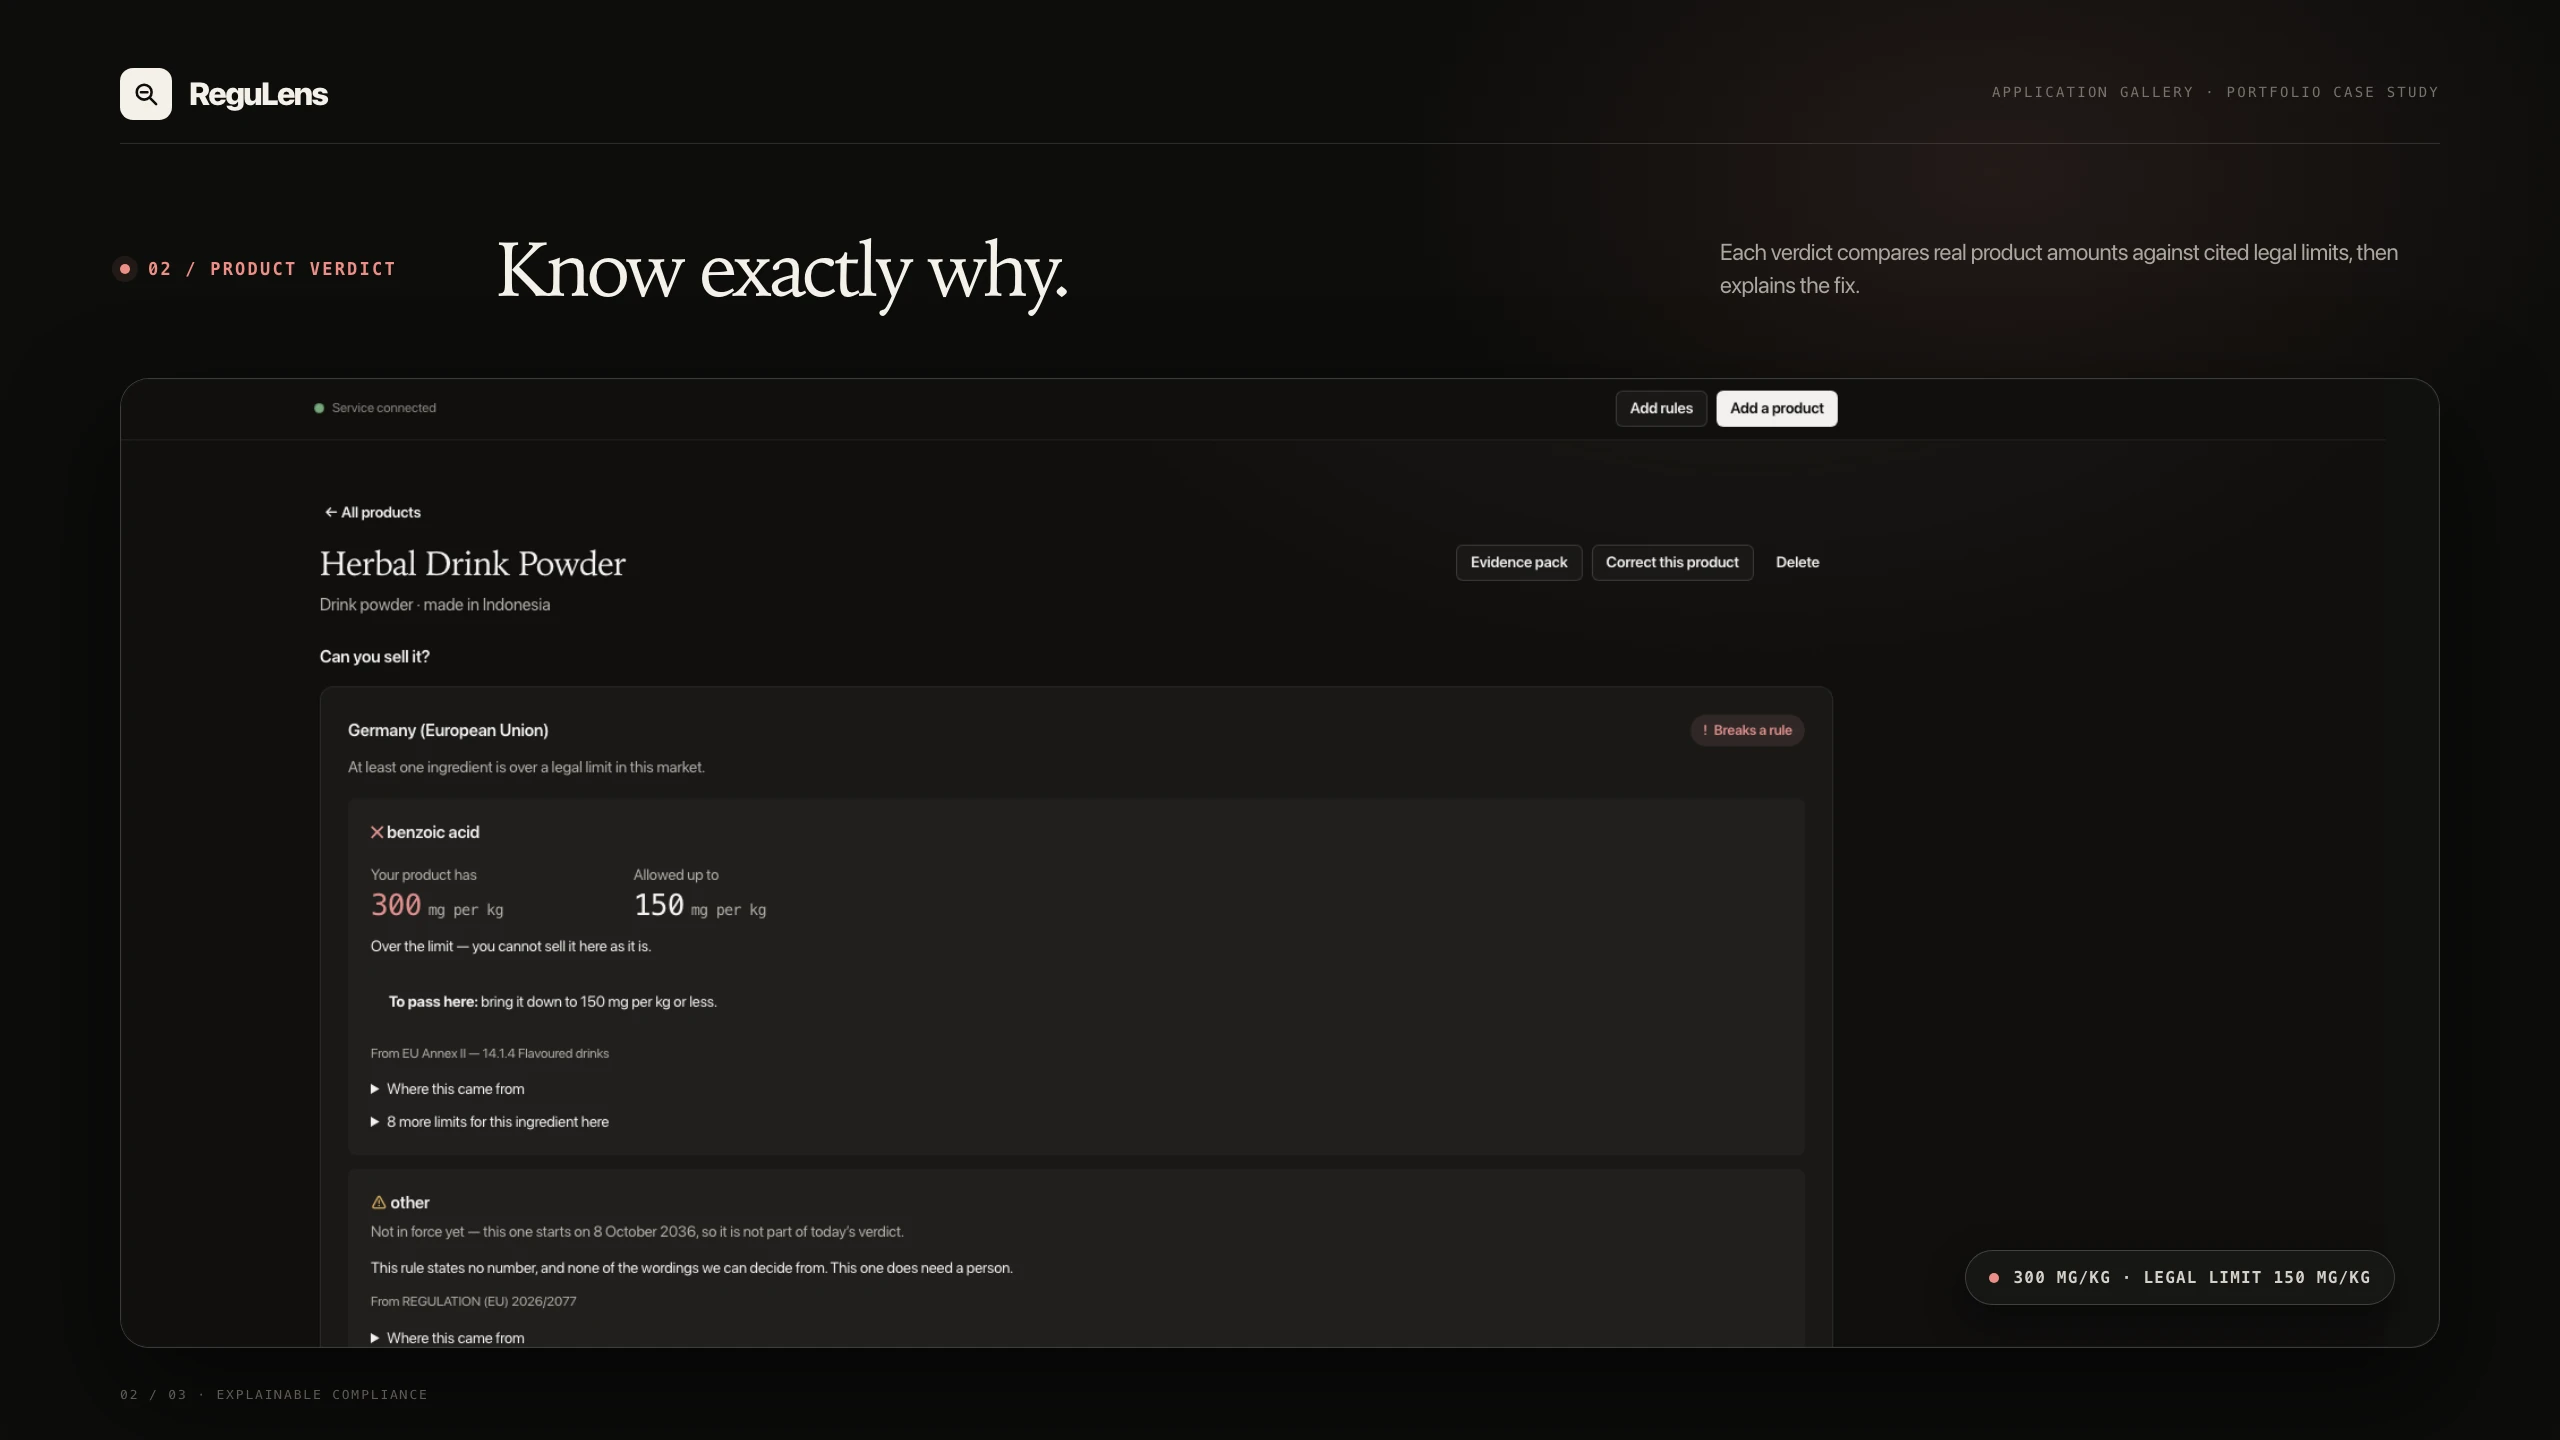Click the 300 mg per kg product value
This screenshot has height=1440, width=2560.
pos(437,905)
